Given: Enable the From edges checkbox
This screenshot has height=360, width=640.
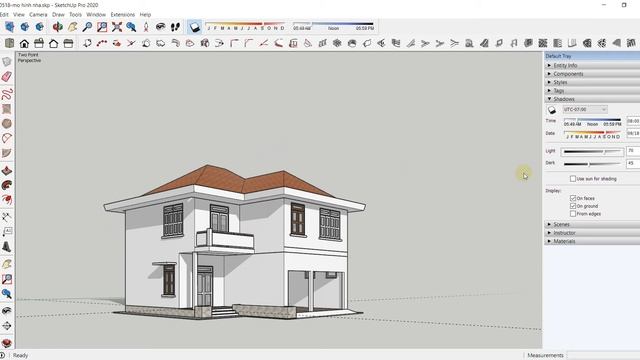Looking at the screenshot, I should click(x=573, y=213).
